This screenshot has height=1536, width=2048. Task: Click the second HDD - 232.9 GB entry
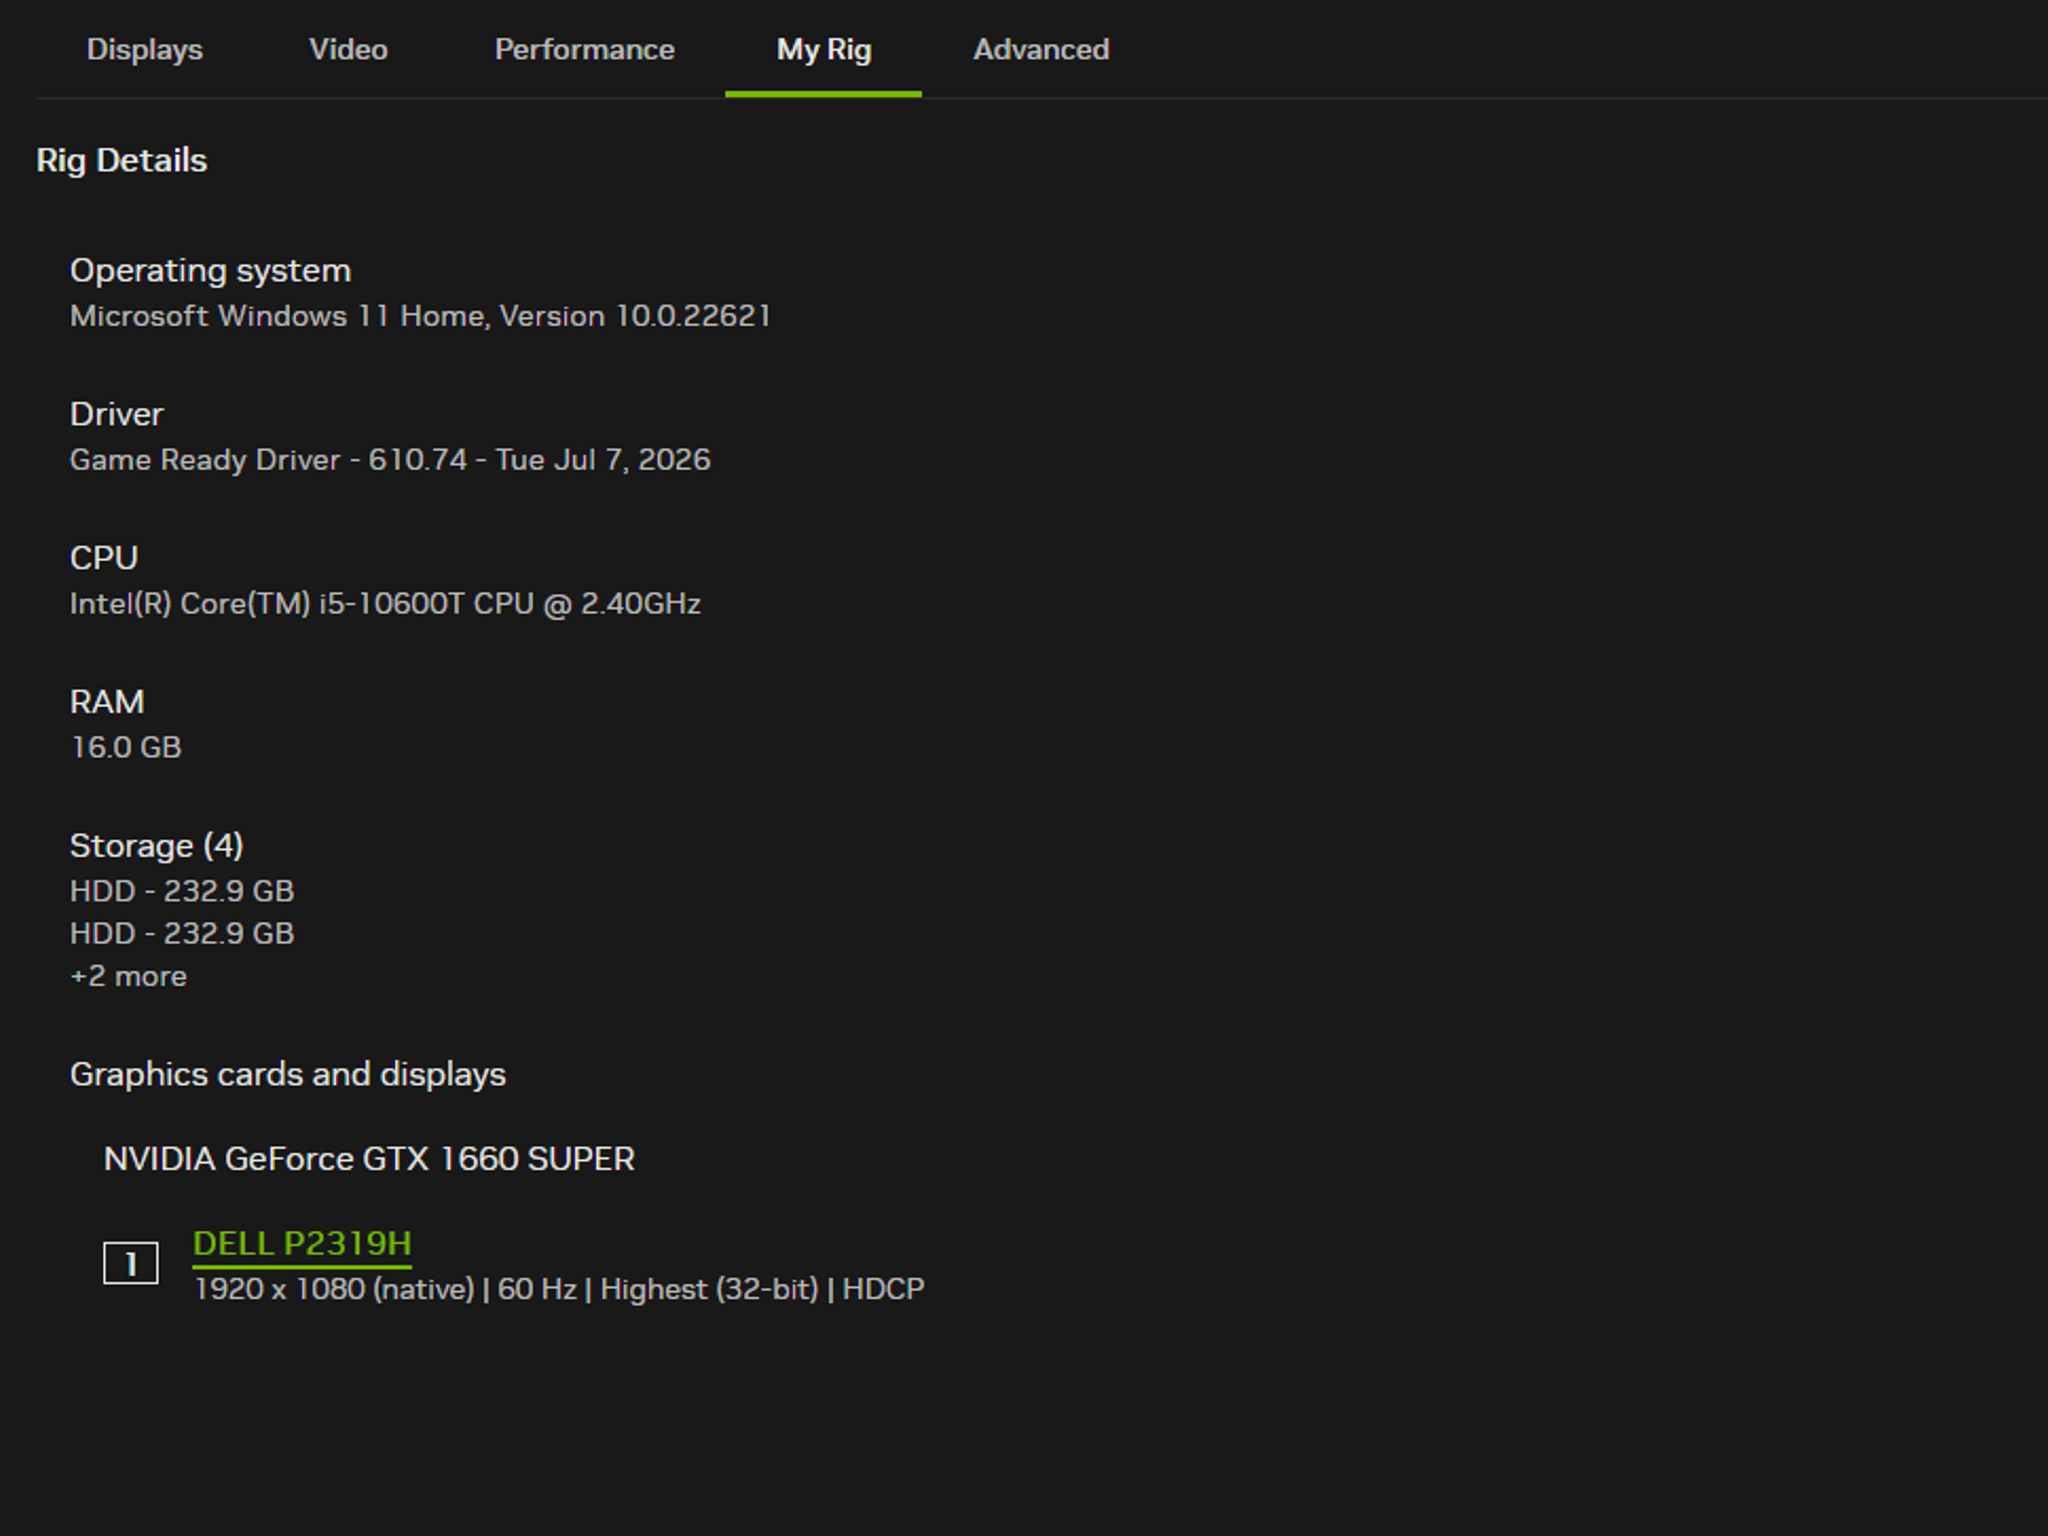[x=182, y=934]
